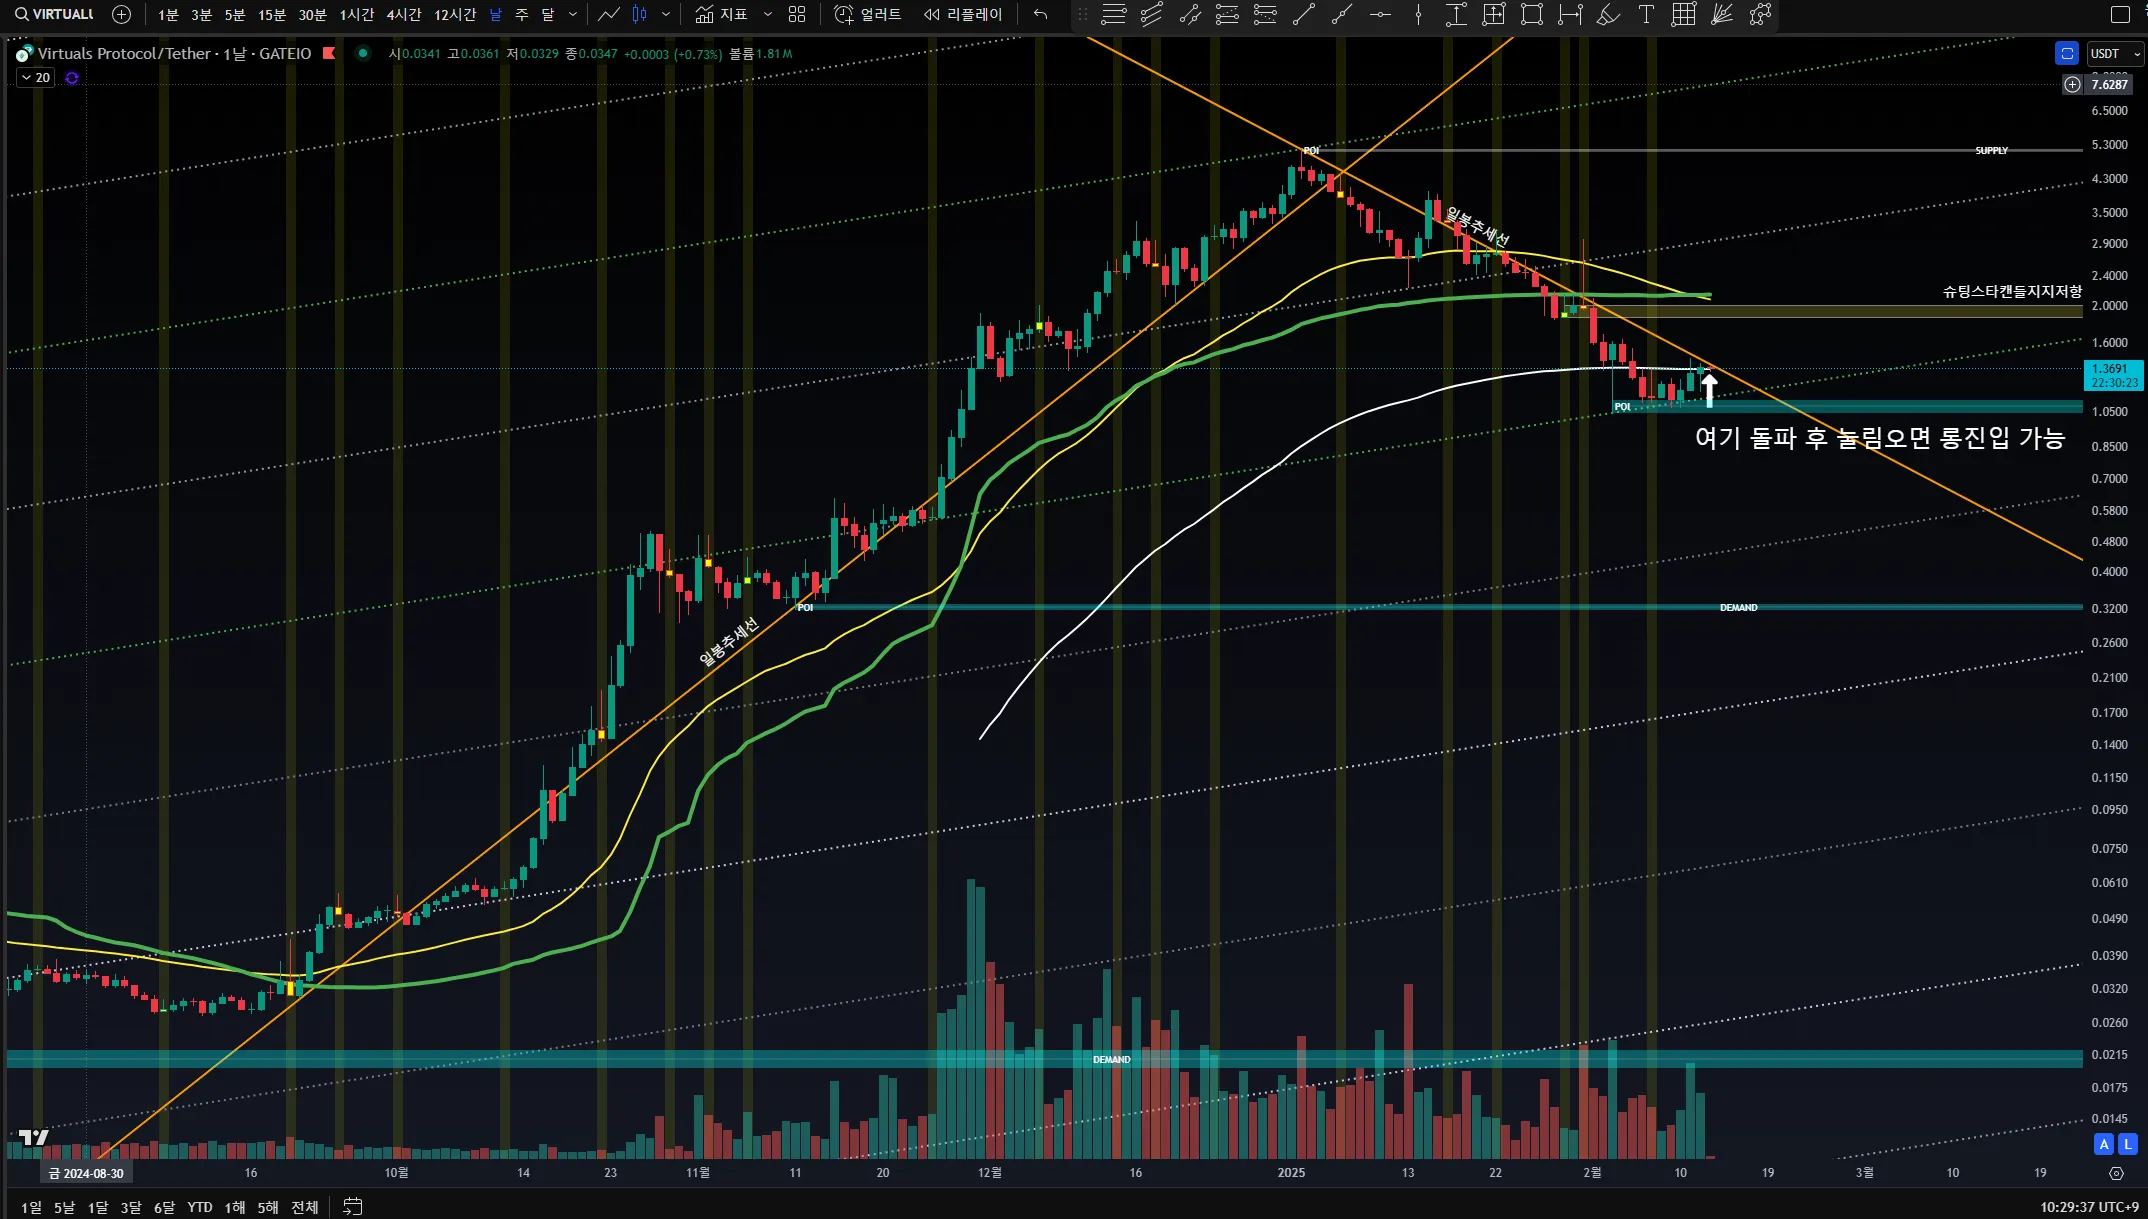The height and width of the screenshot is (1219, 2148).
Task: Select the 1일 date range
Action: click(x=31, y=1207)
